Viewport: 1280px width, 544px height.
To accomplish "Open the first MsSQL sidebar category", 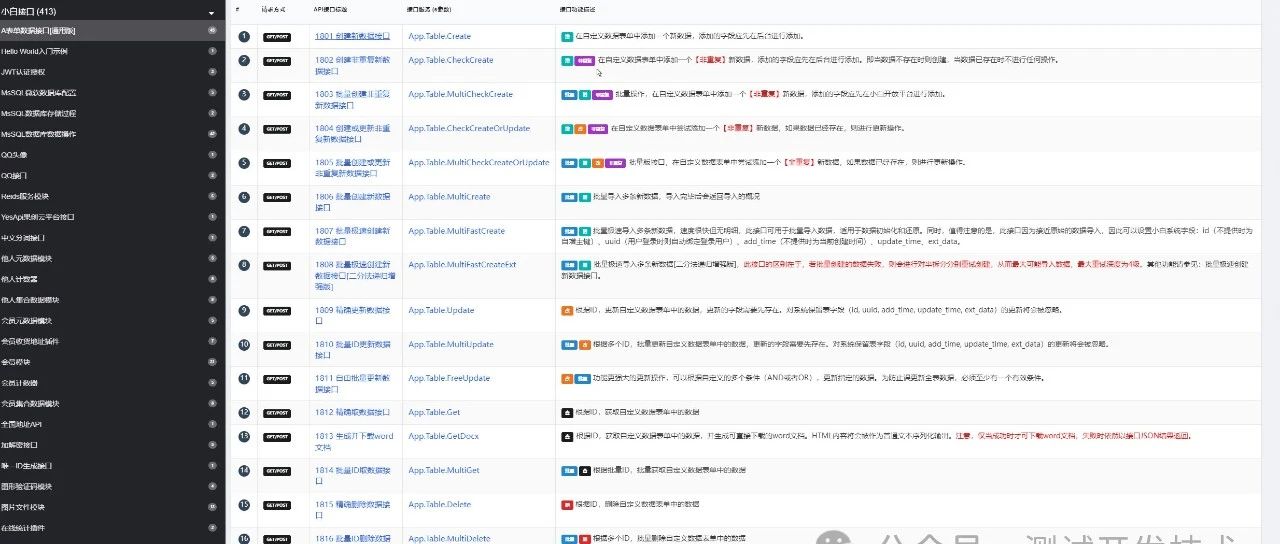I will coord(39,92).
